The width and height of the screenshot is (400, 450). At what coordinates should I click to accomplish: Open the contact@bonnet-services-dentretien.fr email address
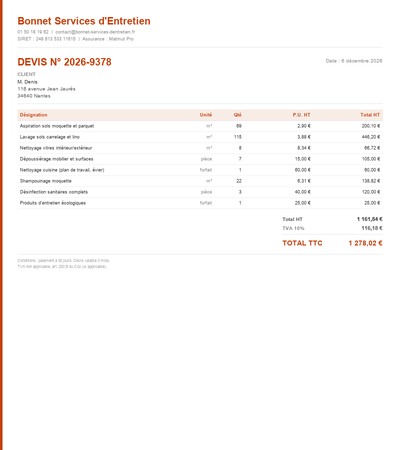click(95, 32)
